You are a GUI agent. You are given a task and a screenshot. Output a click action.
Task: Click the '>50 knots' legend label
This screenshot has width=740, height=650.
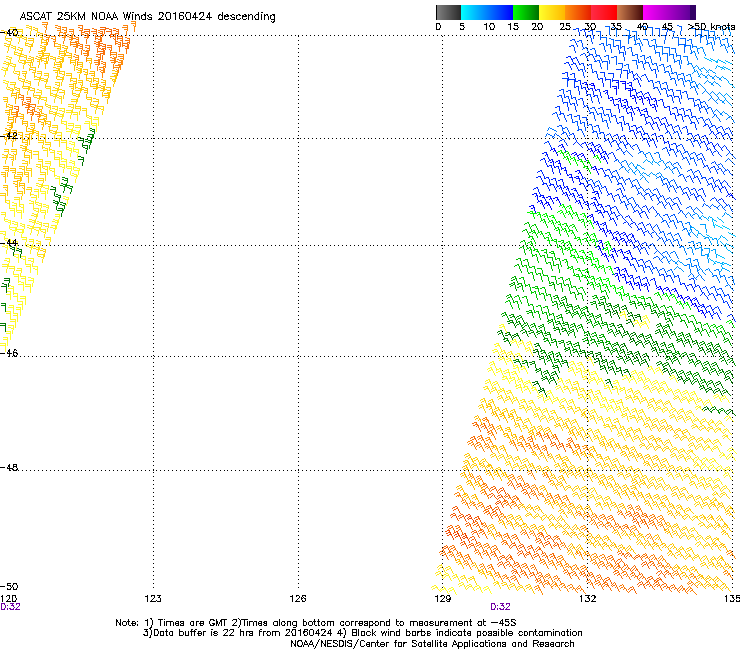pos(712,27)
